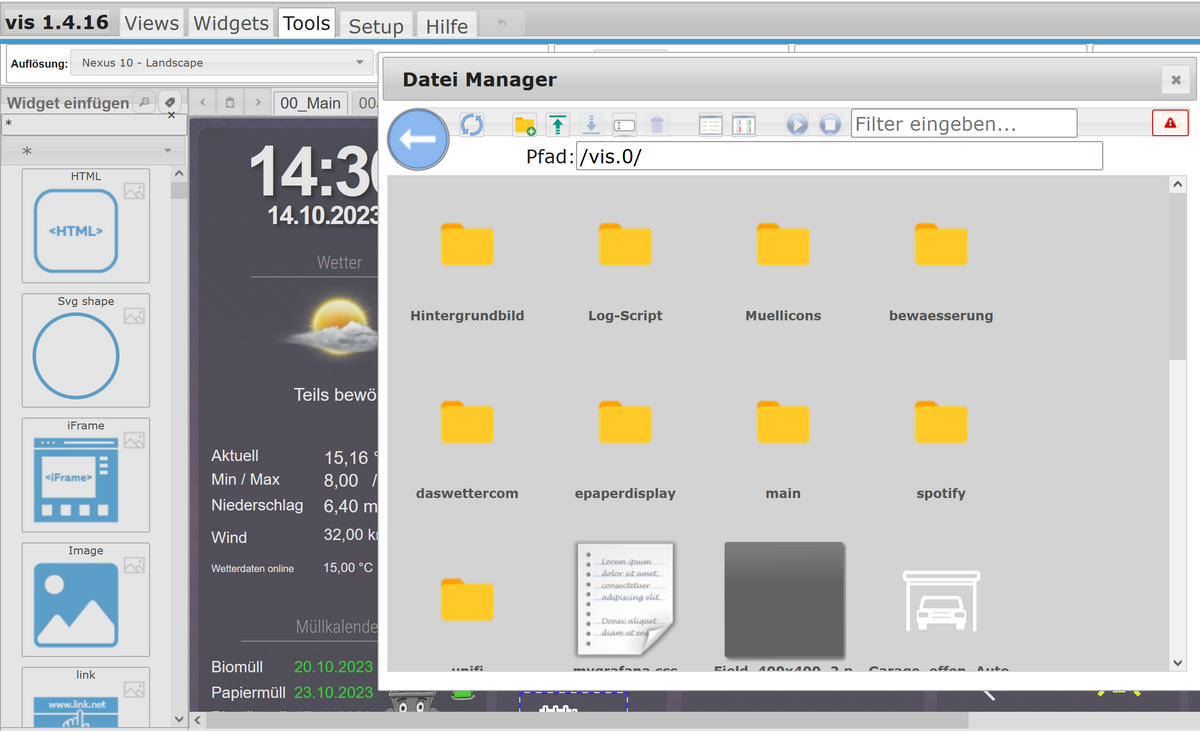Switch to tile view in Datei Manager
The image size is (1200, 731).
(x=743, y=125)
